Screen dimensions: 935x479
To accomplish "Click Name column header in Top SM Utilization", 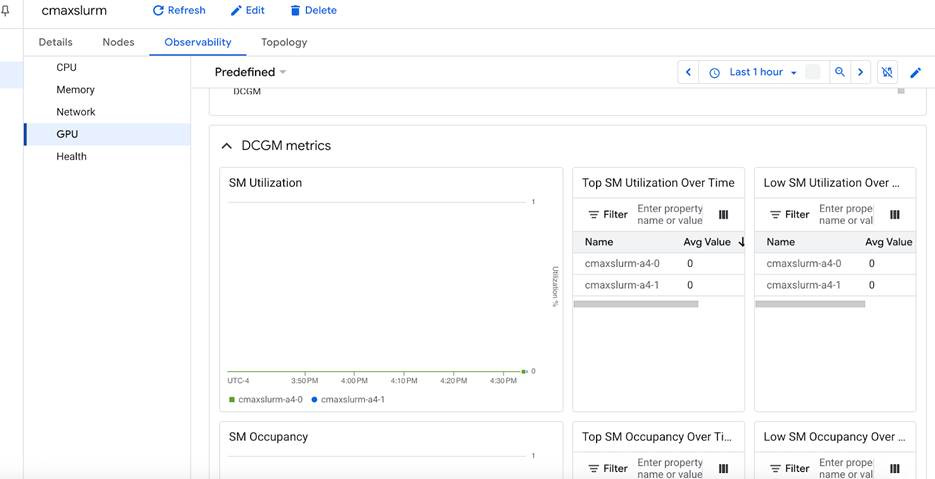I will point(599,242).
